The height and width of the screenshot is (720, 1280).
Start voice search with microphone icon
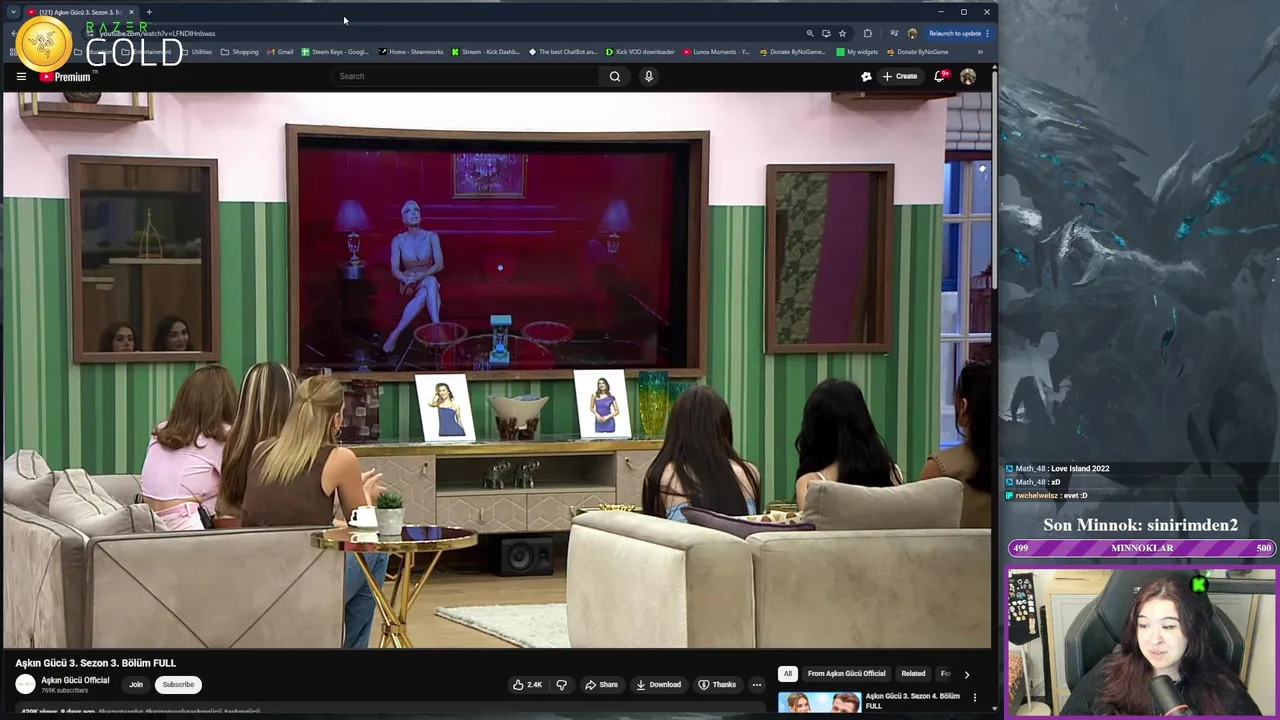[x=649, y=76]
